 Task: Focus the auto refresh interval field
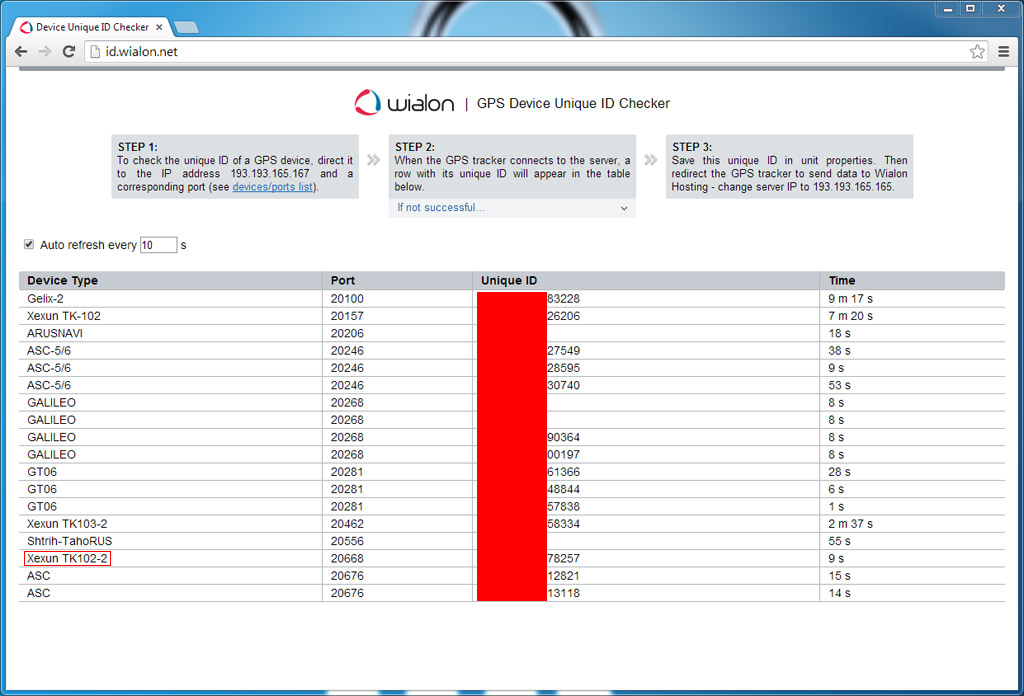pyautogui.click(x=159, y=245)
